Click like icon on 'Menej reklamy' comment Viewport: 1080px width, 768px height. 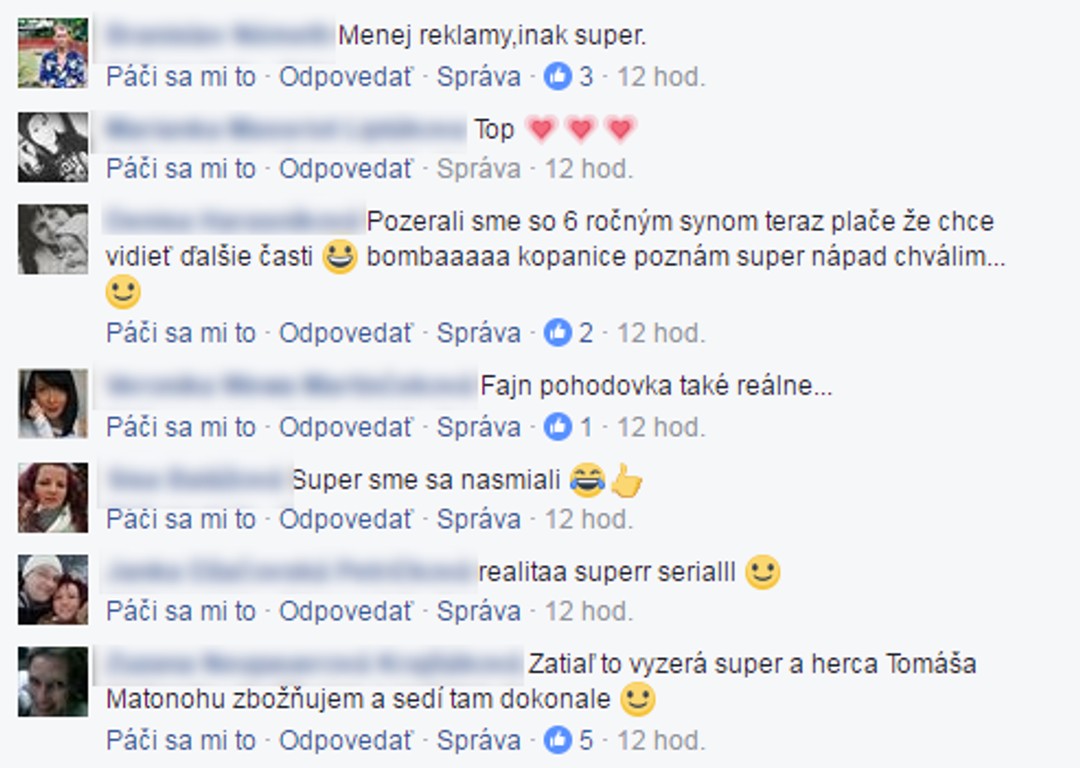[x=557, y=76]
